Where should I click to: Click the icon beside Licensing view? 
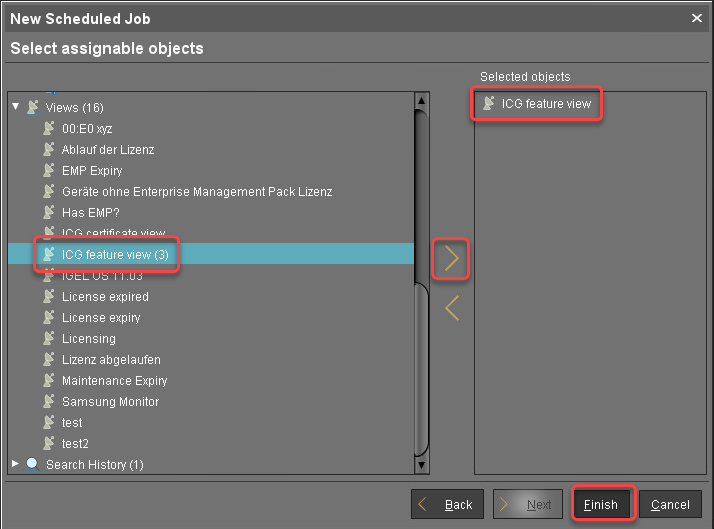[x=49, y=338]
